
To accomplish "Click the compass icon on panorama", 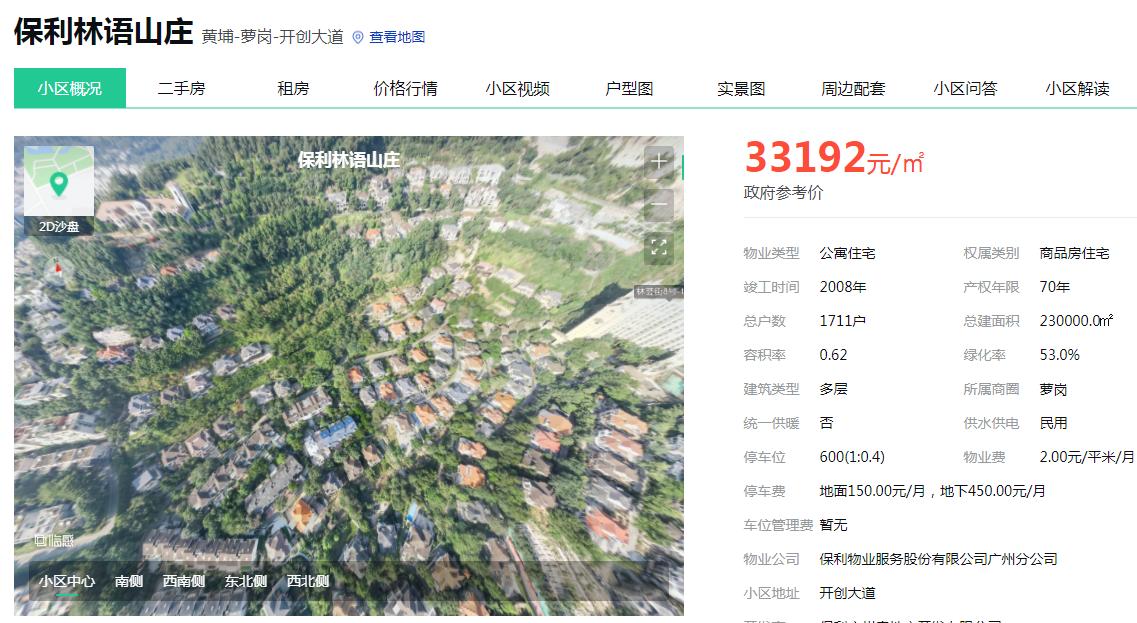I will [58, 269].
